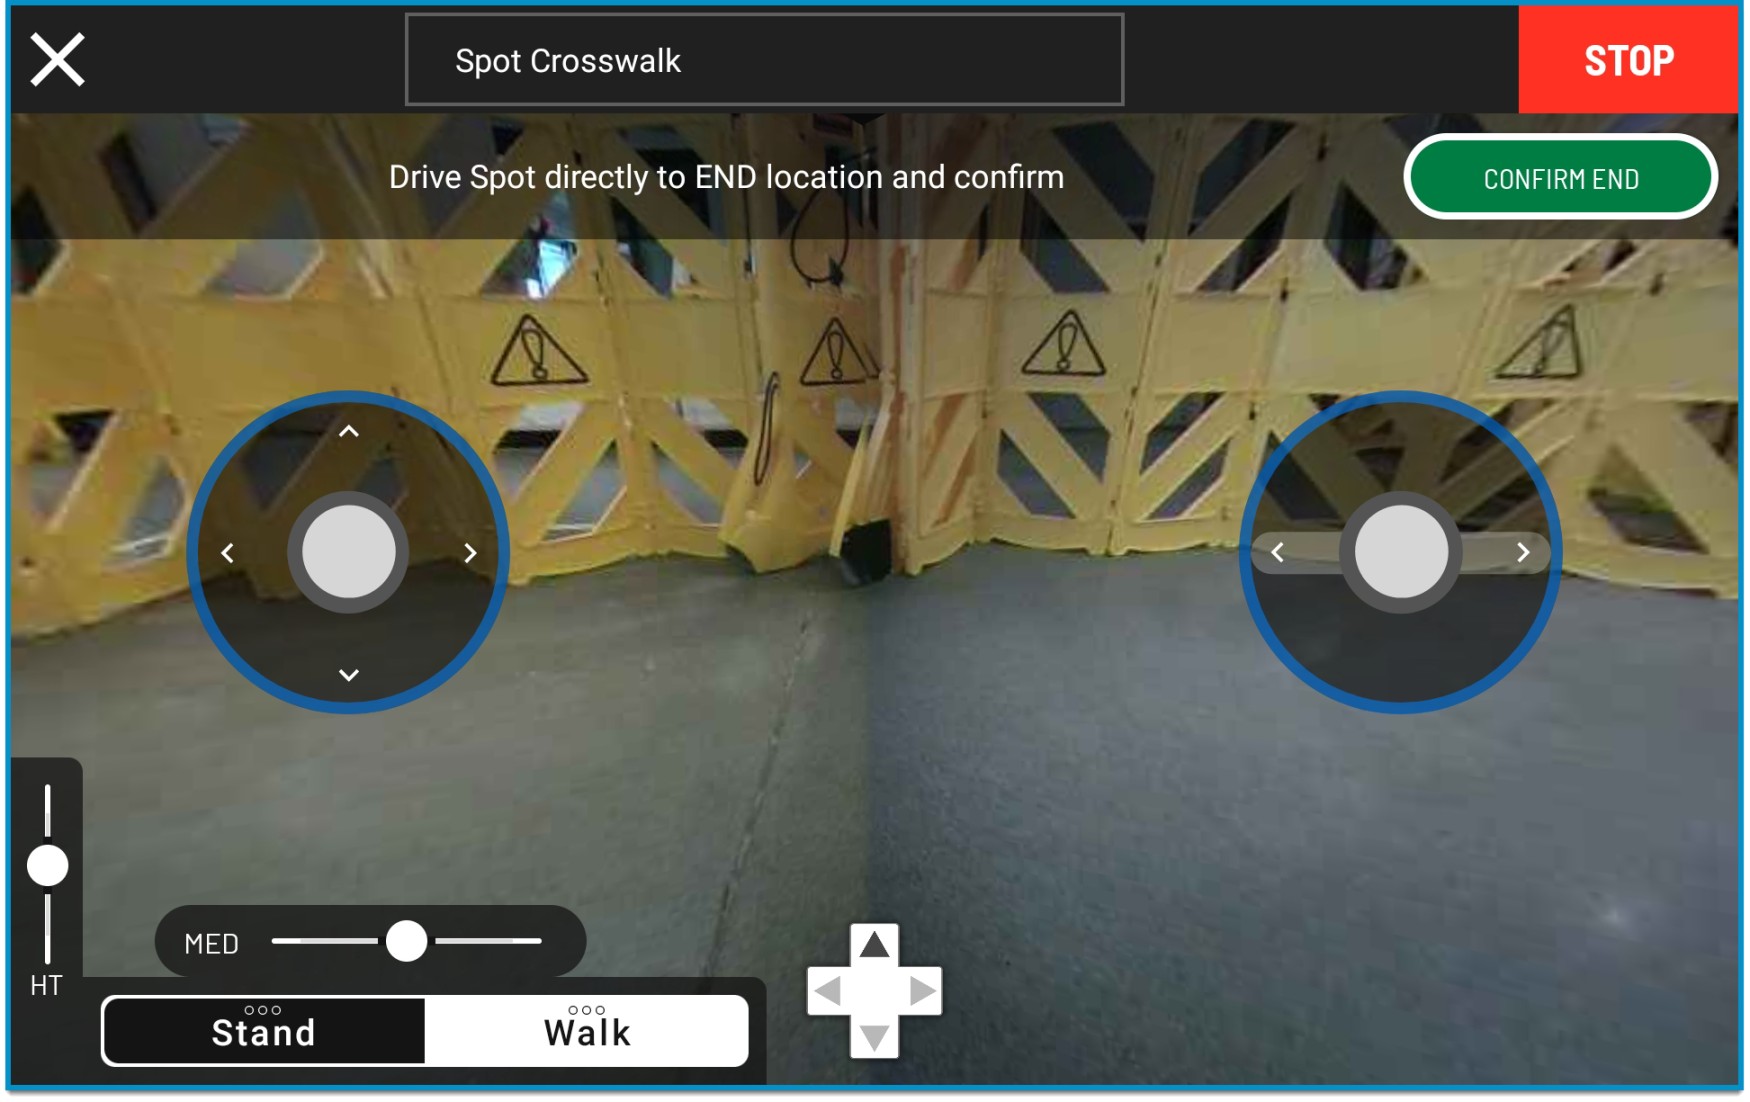Click the MED speed slider handle
Image resolution: width=1750 pixels, height=1102 pixels.
(407, 941)
